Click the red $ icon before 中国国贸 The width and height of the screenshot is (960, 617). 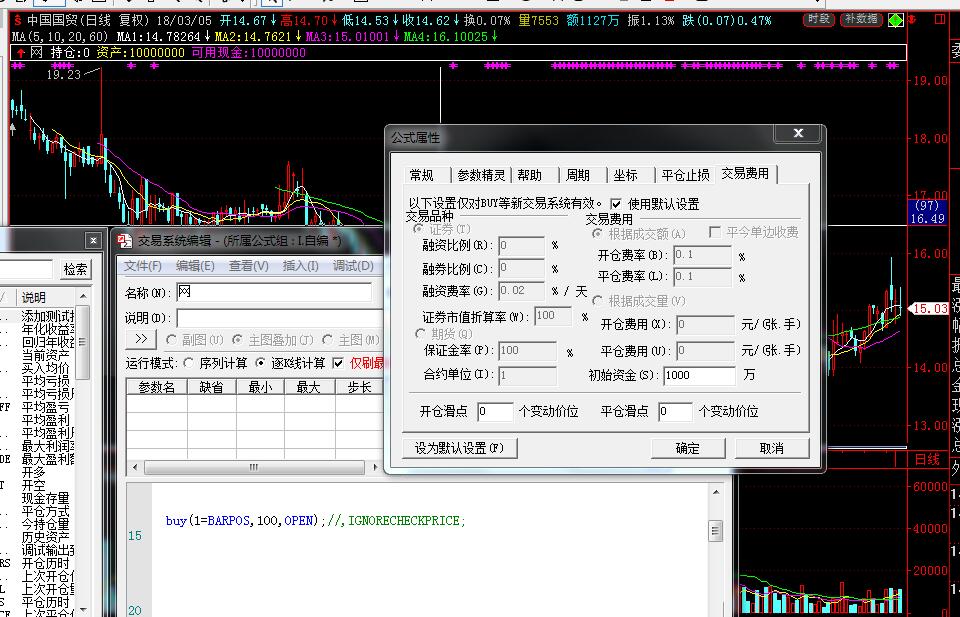(17, 20)
